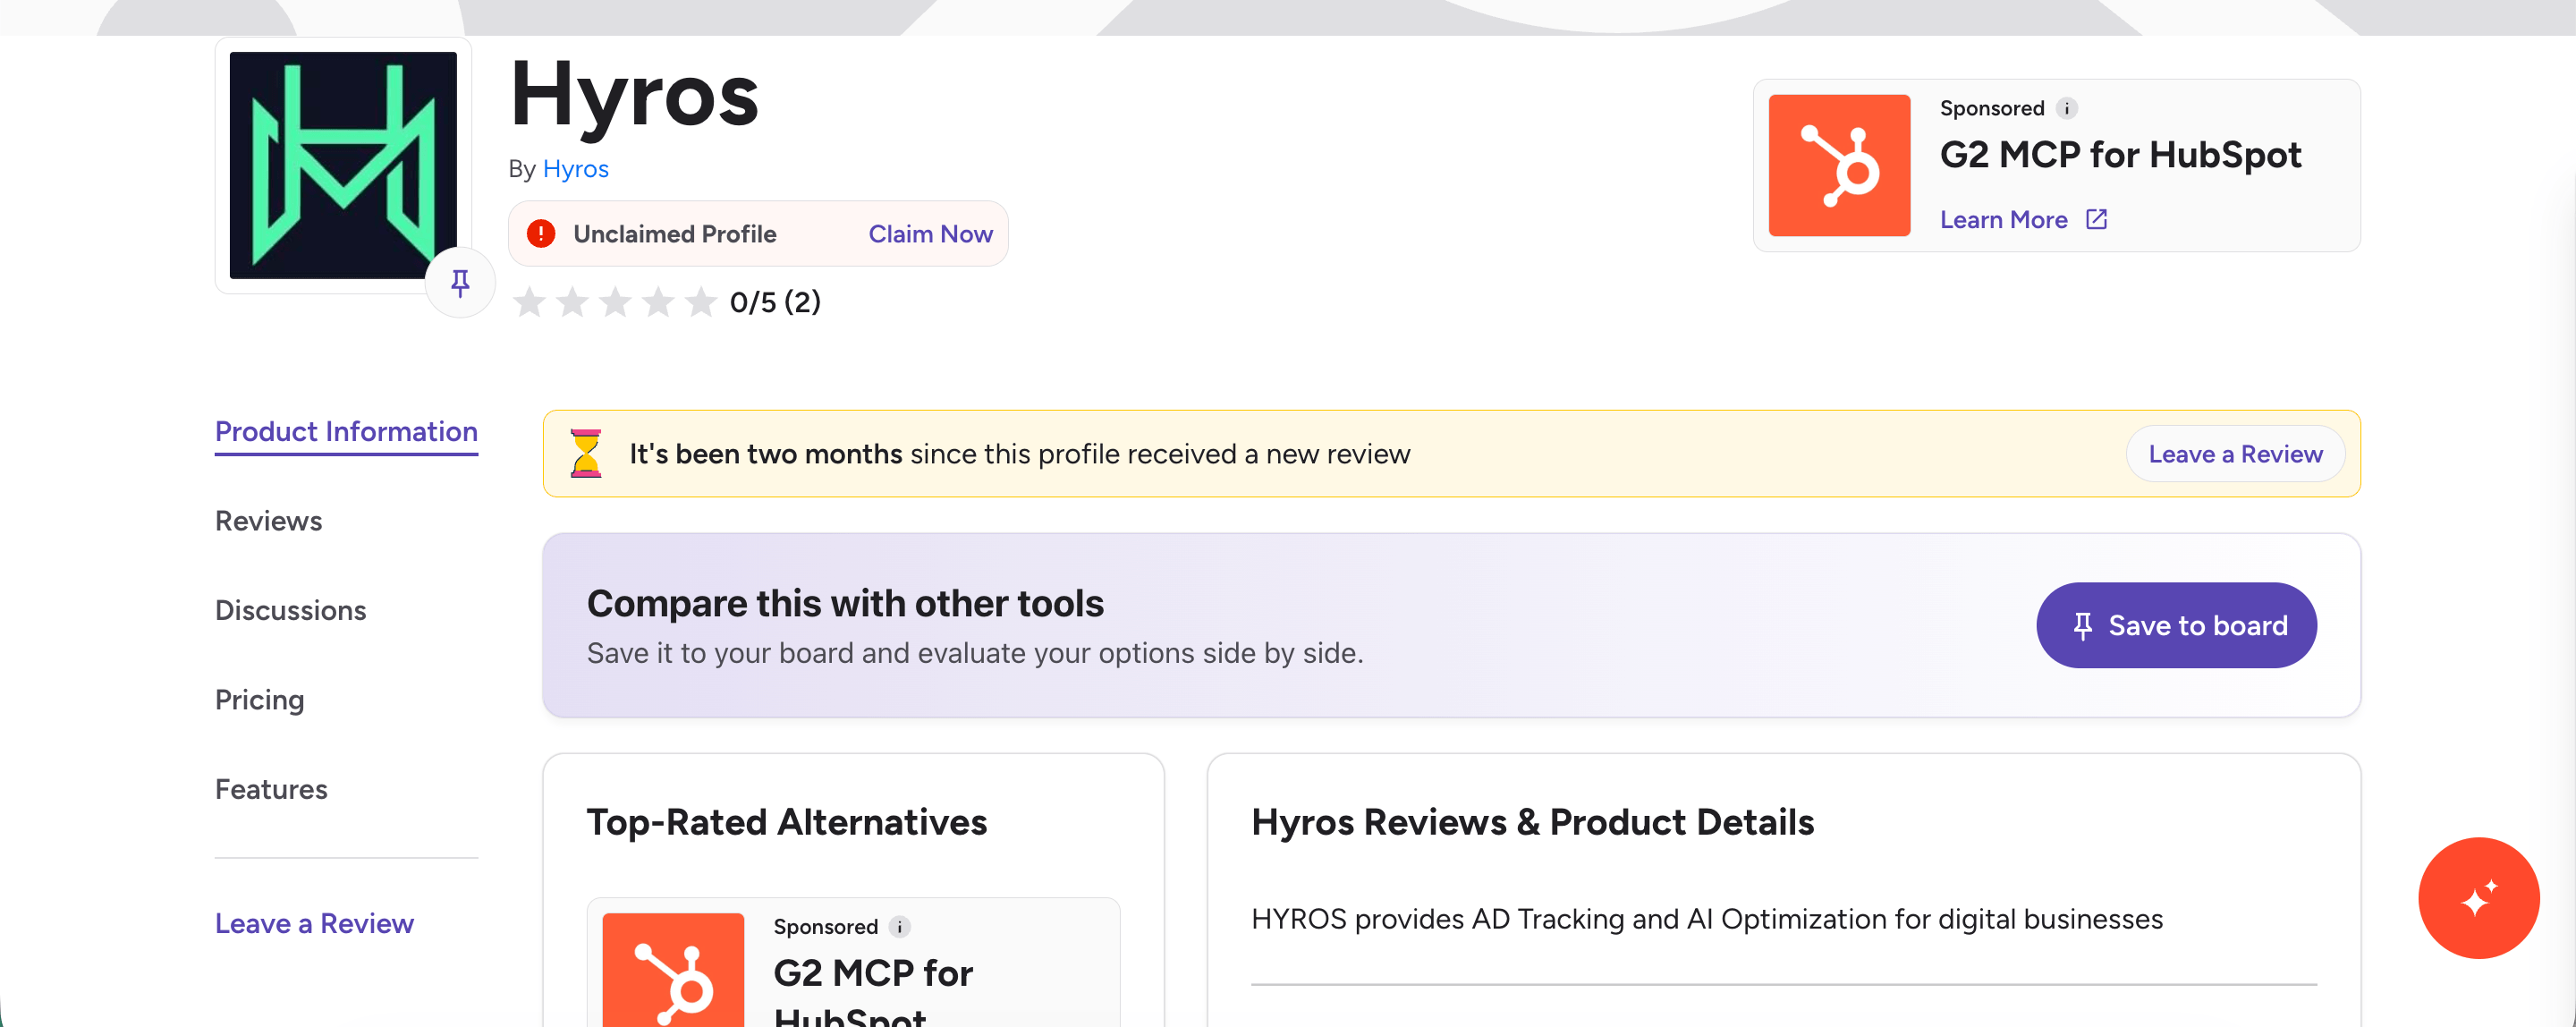Click the Compare this with other tools heading
The width and height of the screenshot is (2576, 1027).
click(x=845, y=603)
